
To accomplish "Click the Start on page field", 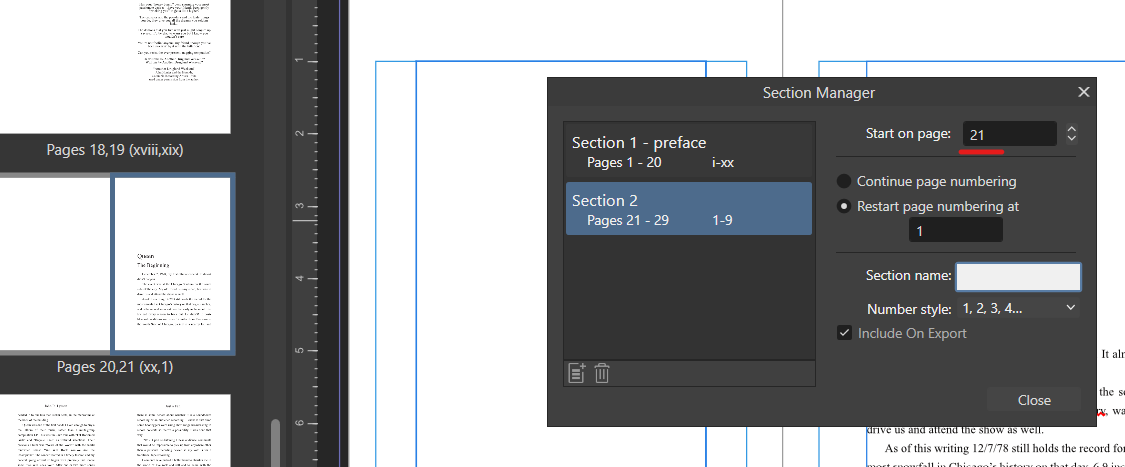I will tap(1009, 134).
